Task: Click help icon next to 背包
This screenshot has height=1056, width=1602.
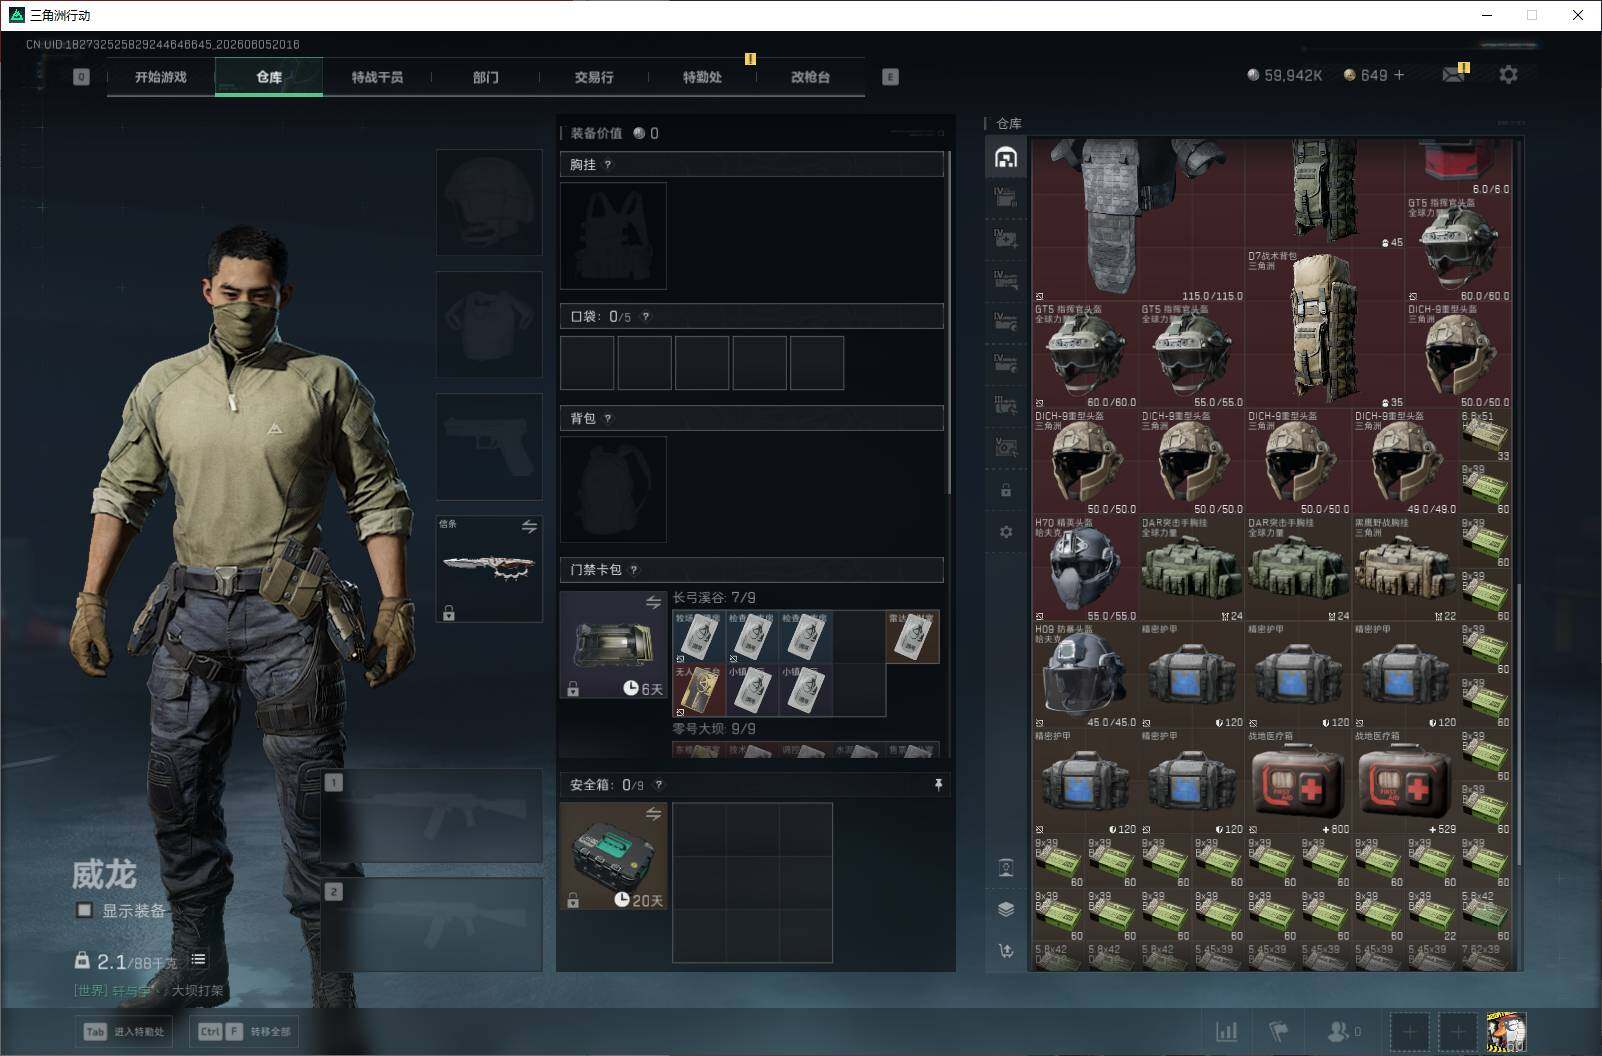Action: coord(608,418)
